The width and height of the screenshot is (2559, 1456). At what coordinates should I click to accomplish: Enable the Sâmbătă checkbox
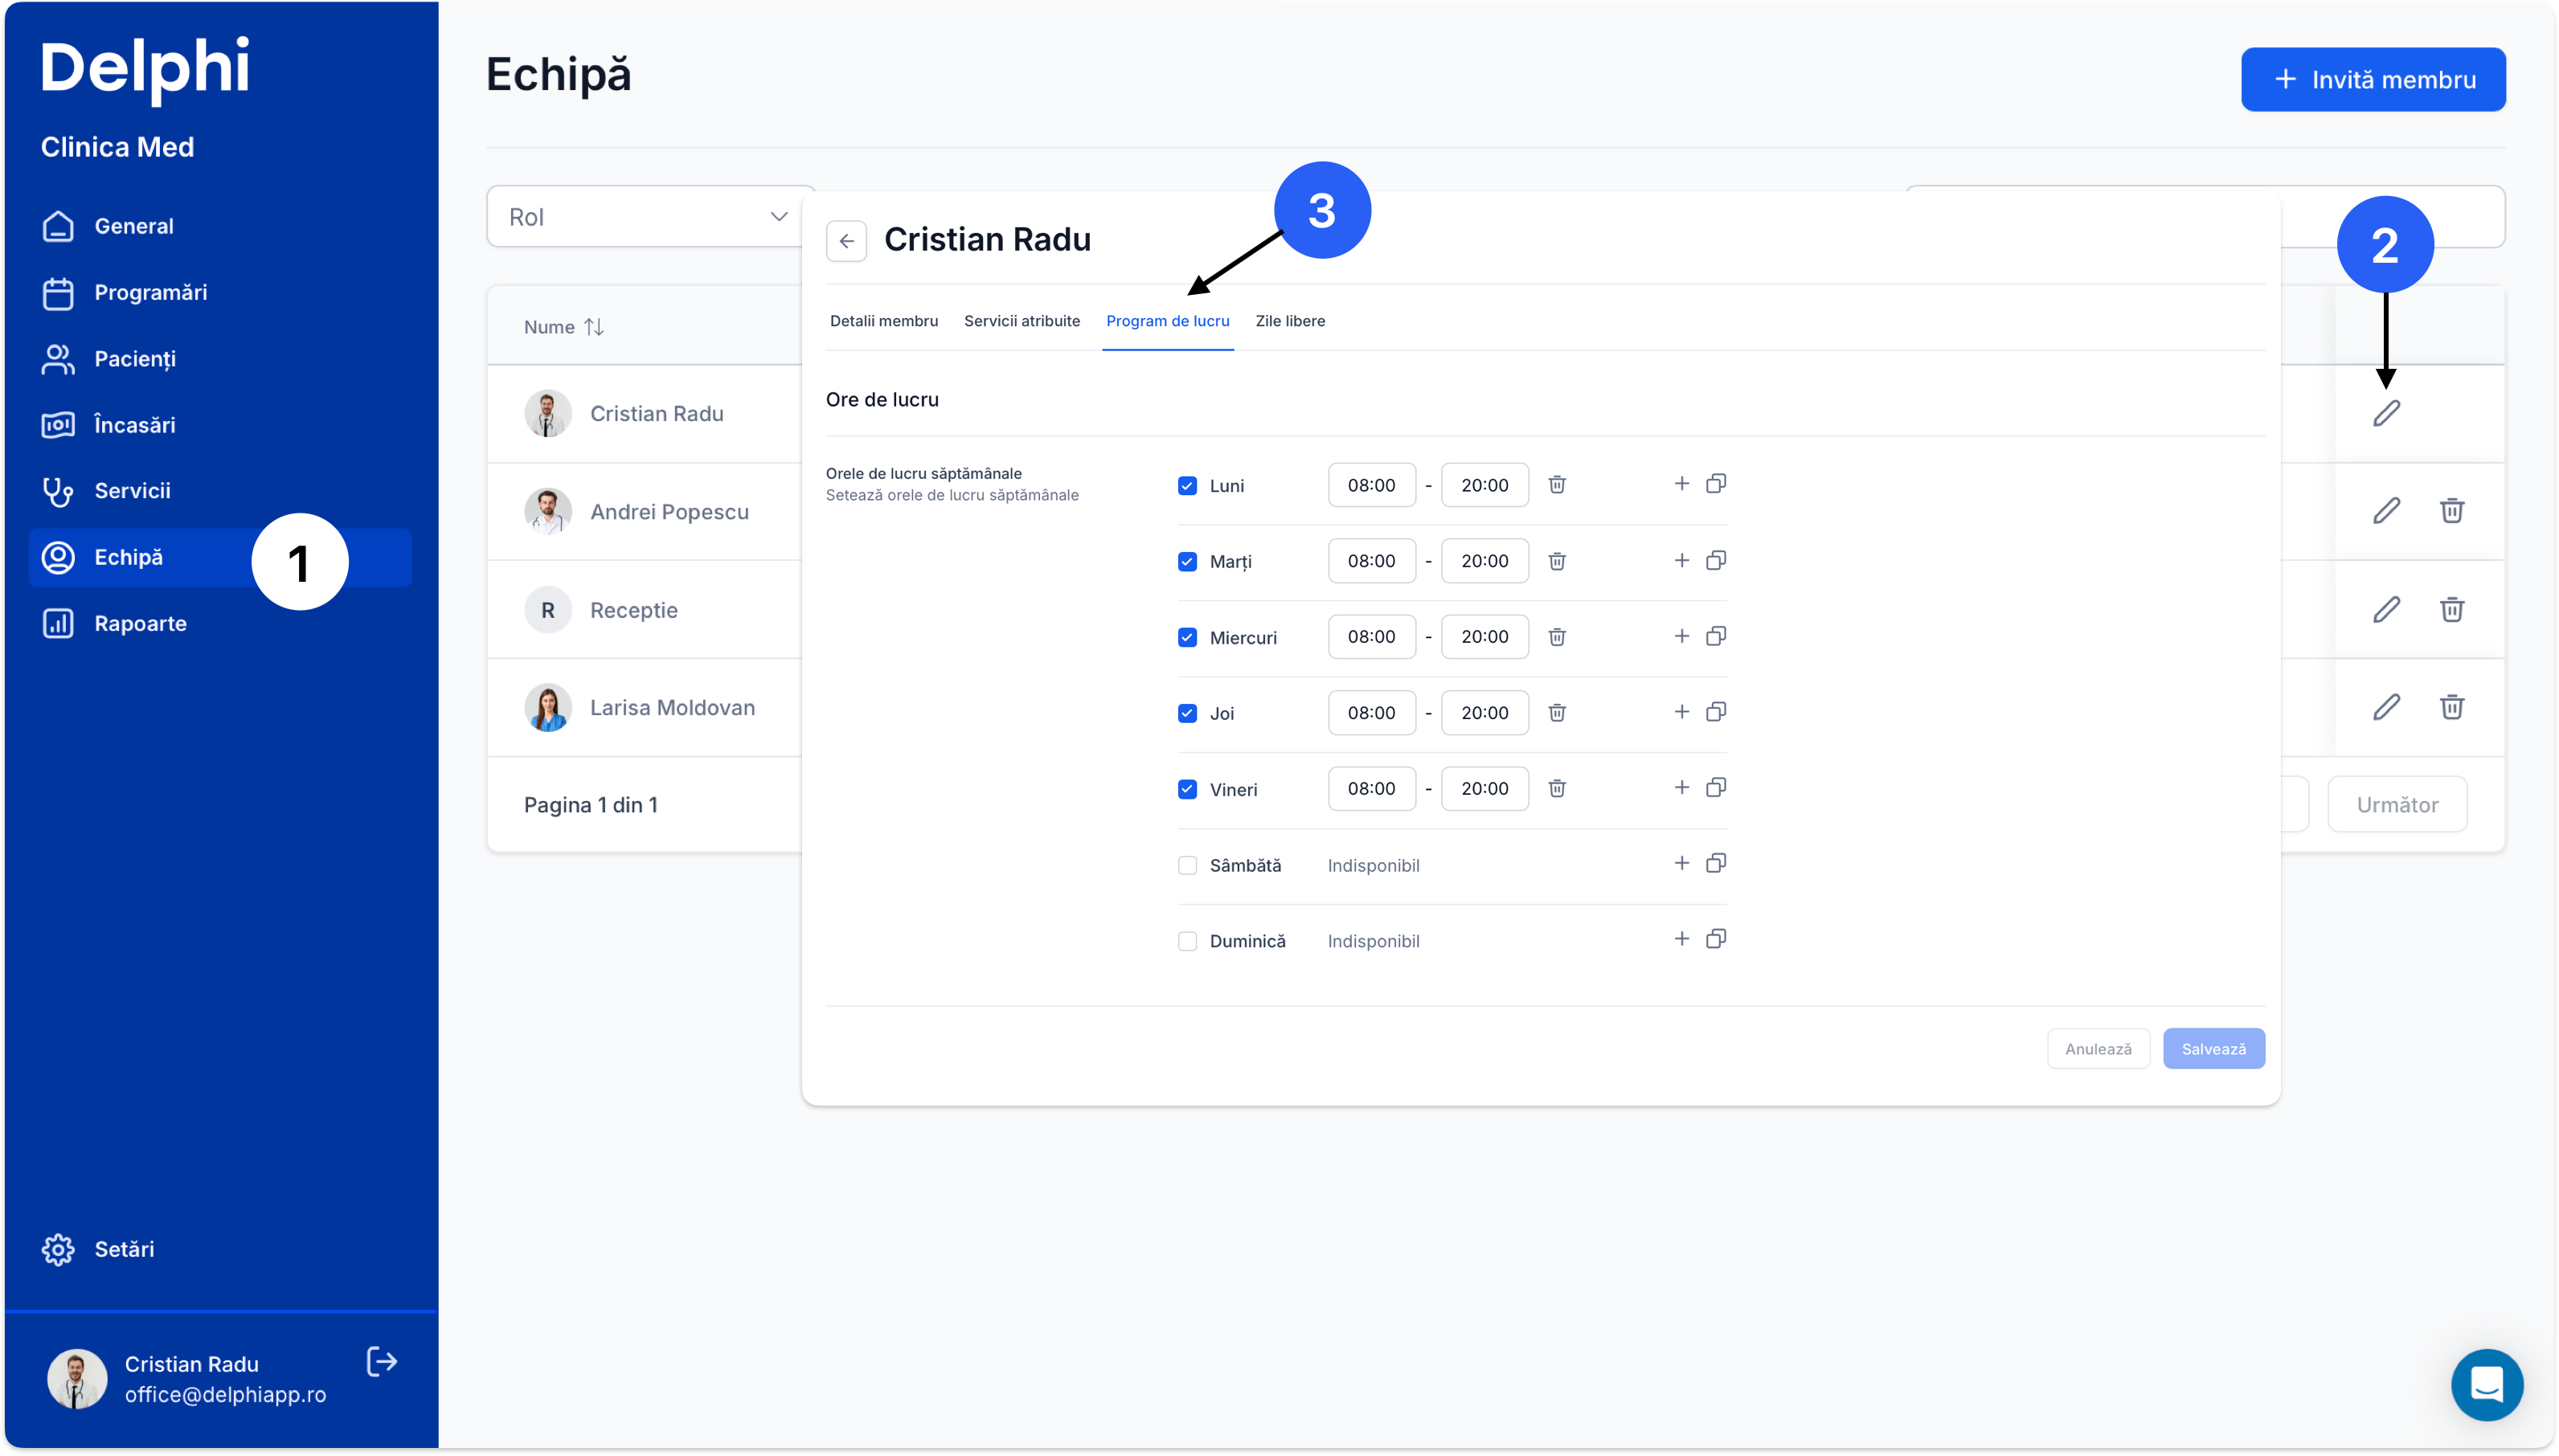1187,865
